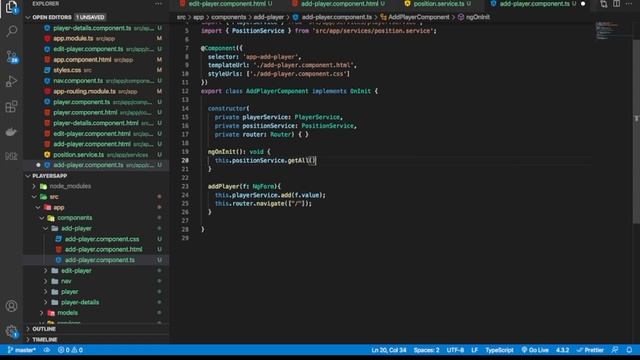Open the Docker view in activity bar

coord(11,131)
